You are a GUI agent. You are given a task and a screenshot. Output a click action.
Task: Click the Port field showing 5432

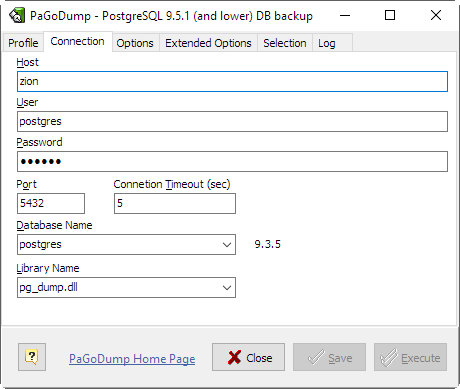point(51,203)
